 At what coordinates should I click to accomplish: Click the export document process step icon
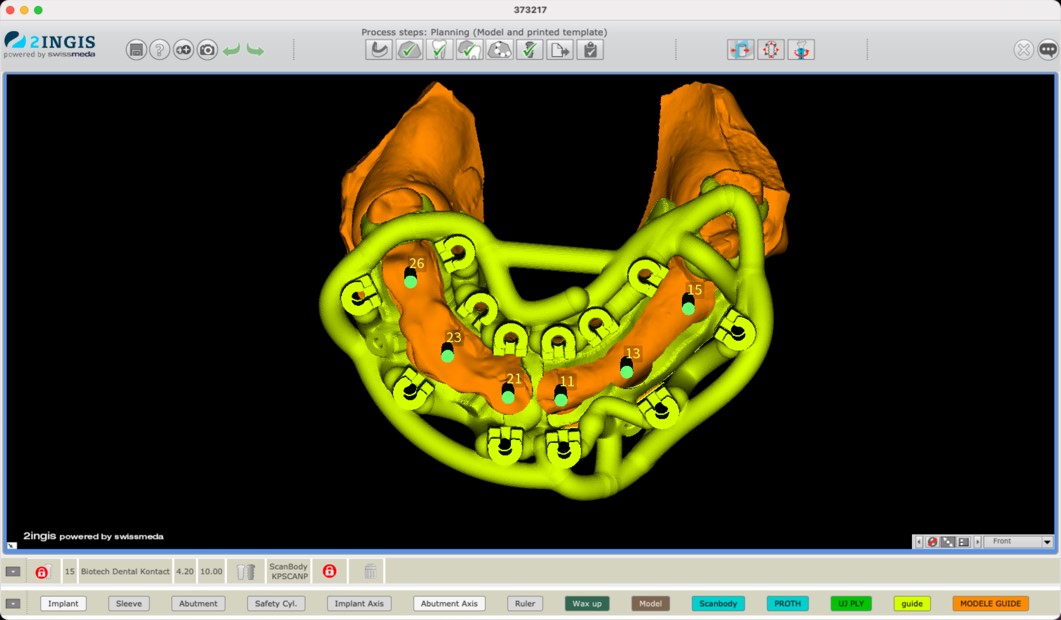pos(560,49)
